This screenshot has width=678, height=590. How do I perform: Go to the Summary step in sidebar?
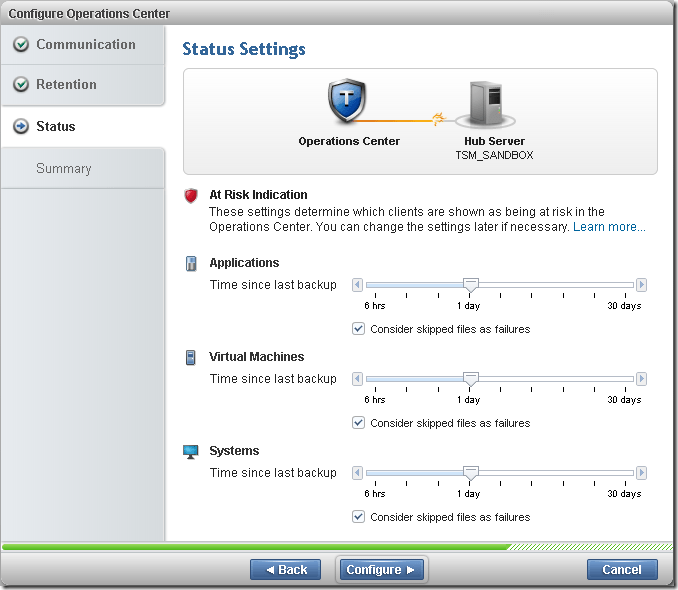pos(64,169)
